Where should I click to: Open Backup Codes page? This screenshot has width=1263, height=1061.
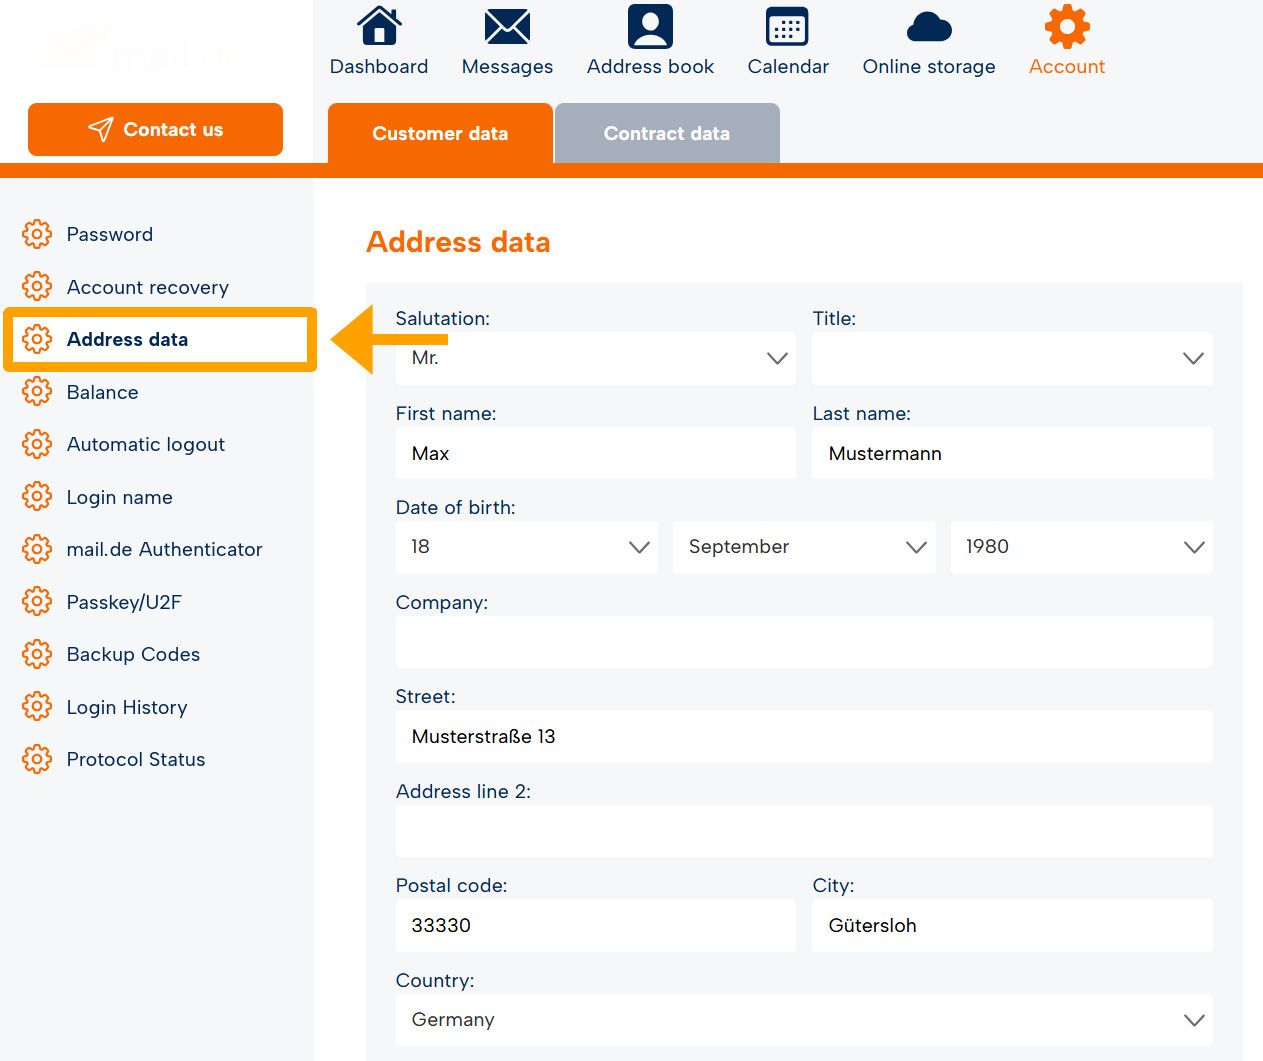[133, 654]
